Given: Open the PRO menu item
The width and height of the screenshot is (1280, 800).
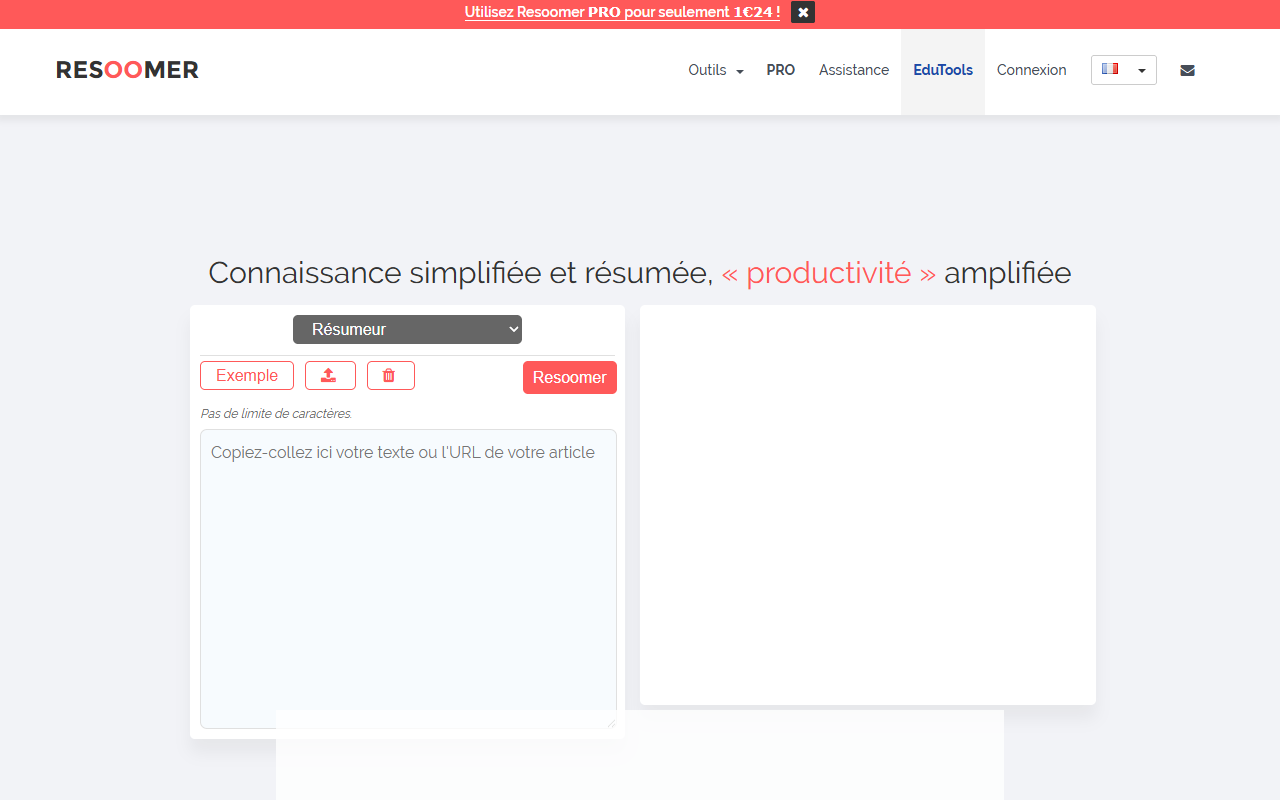Looking at the screenshot, I should point(781,70).
